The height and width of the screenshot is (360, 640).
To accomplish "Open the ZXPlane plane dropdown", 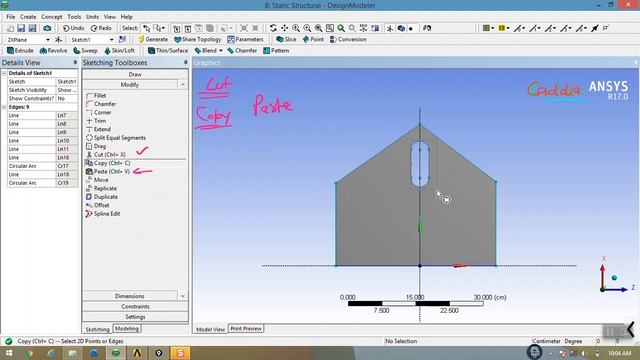I will click(48, 40).
